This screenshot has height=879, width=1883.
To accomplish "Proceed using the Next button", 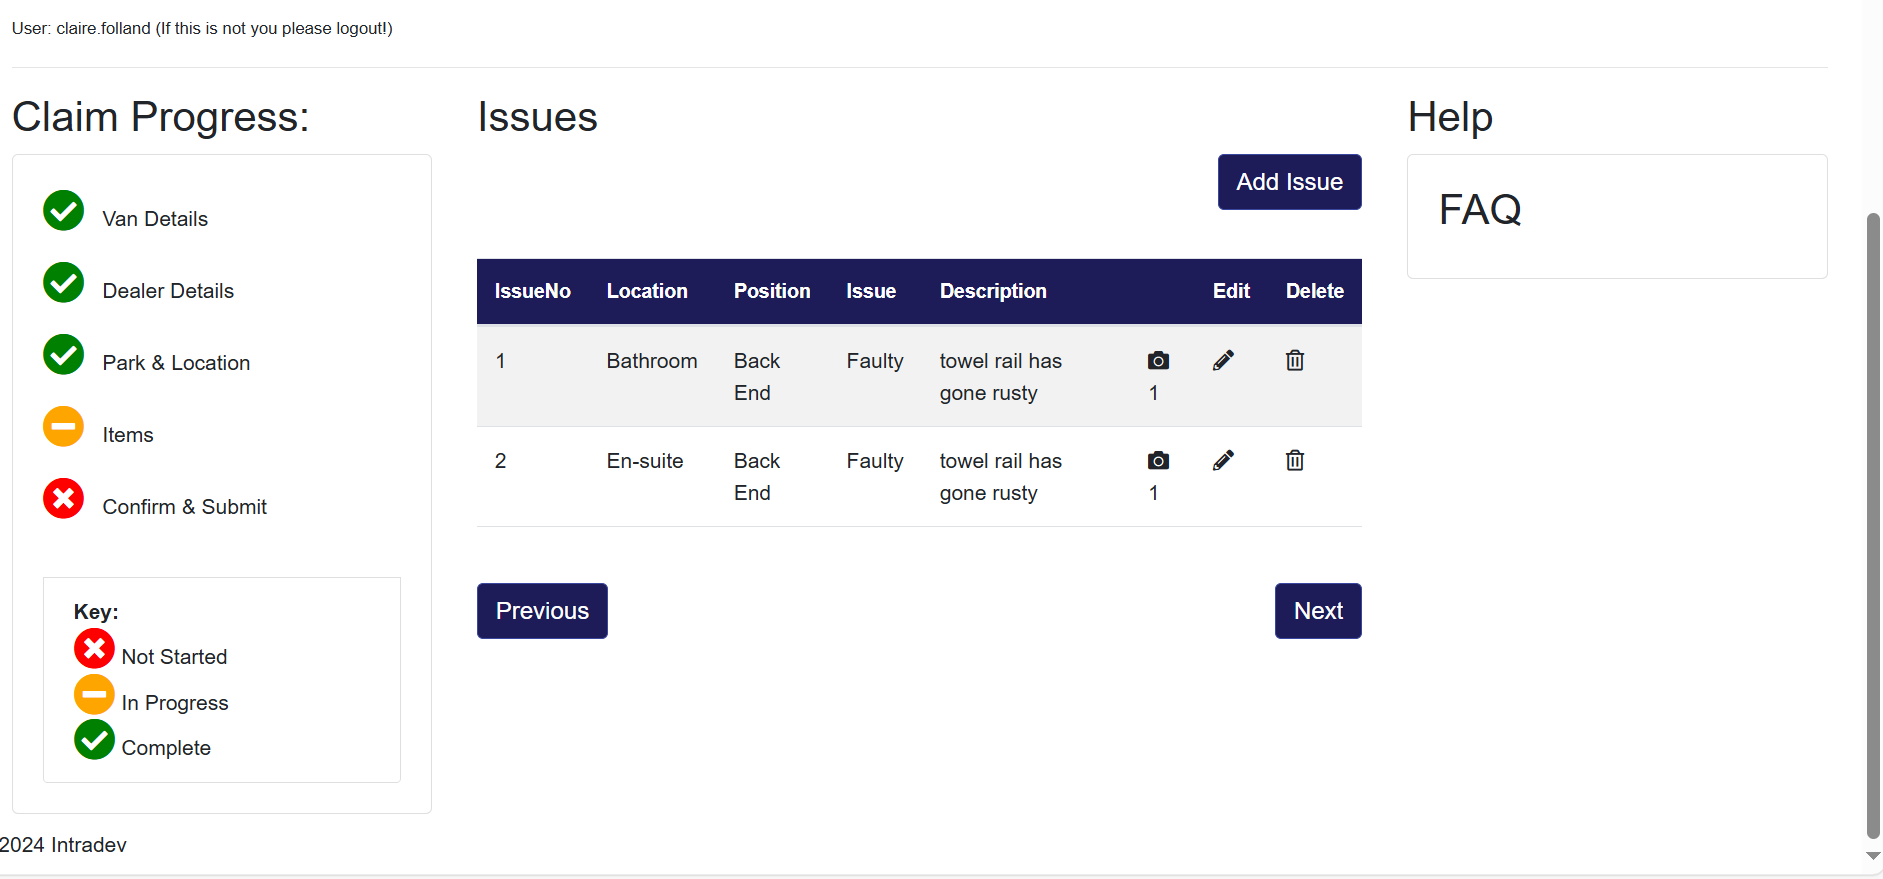I will pyautogui.click(x=1318, y=611).
